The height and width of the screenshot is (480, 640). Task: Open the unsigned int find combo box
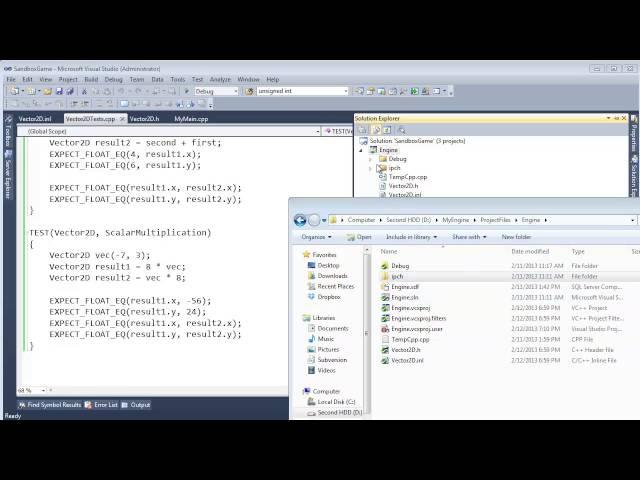[302, 91]
